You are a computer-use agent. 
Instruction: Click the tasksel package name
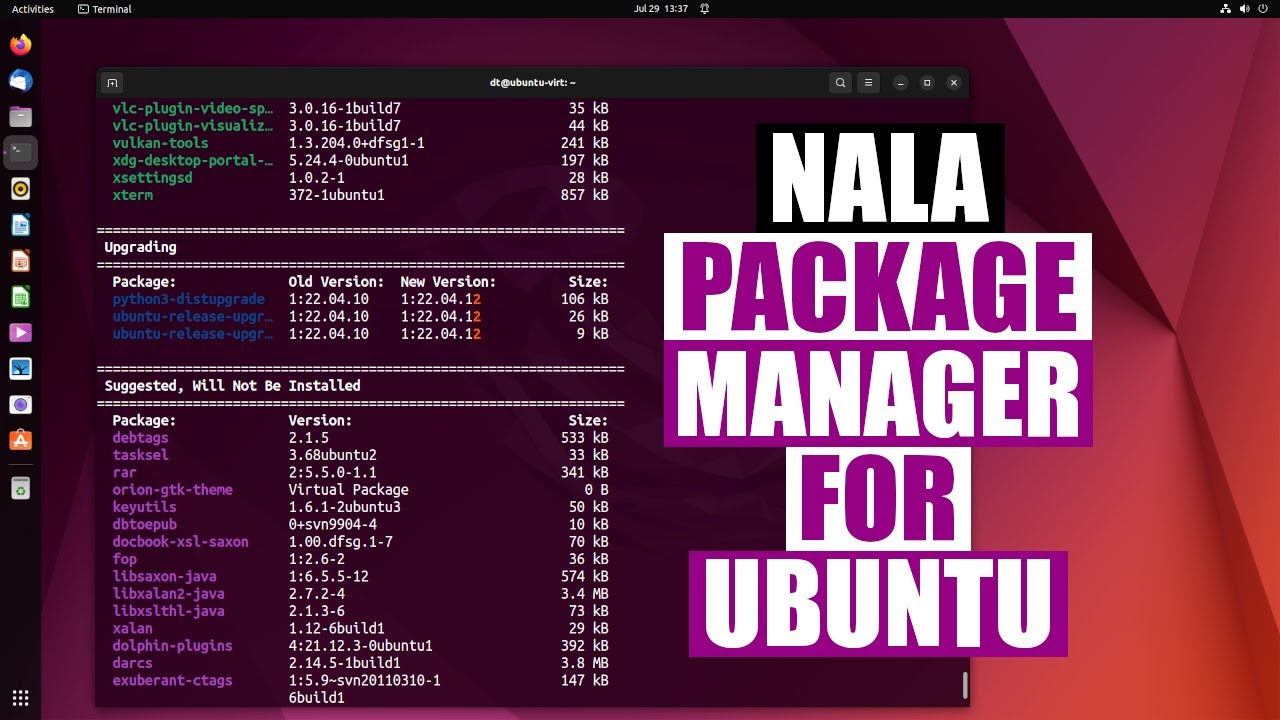coord(140,455)
